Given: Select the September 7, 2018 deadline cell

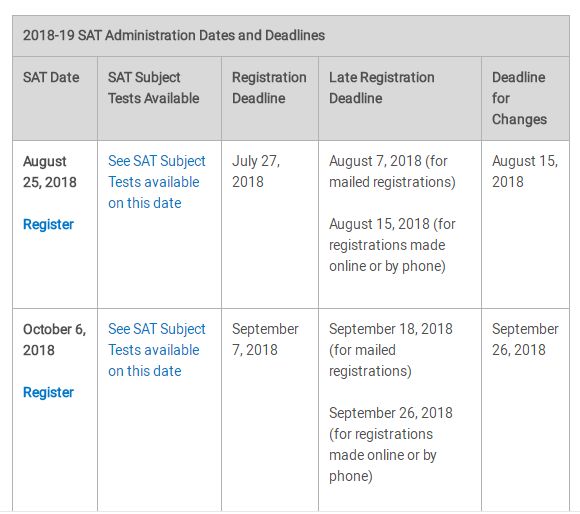Looking at the screenshot, I should click(265, 339).
